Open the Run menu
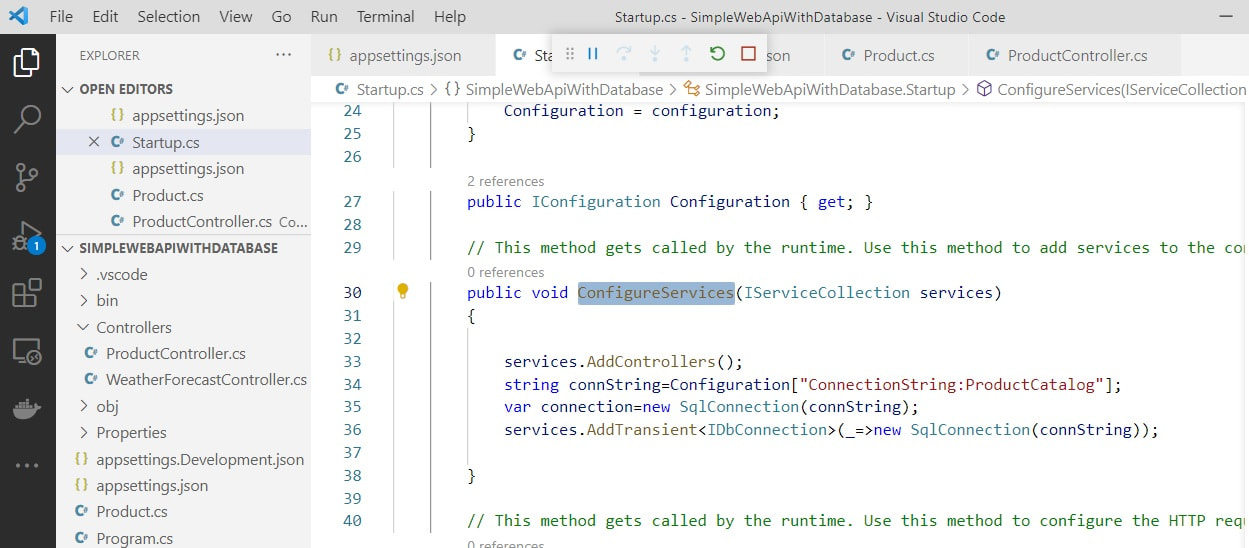 (x=324, y=17)
